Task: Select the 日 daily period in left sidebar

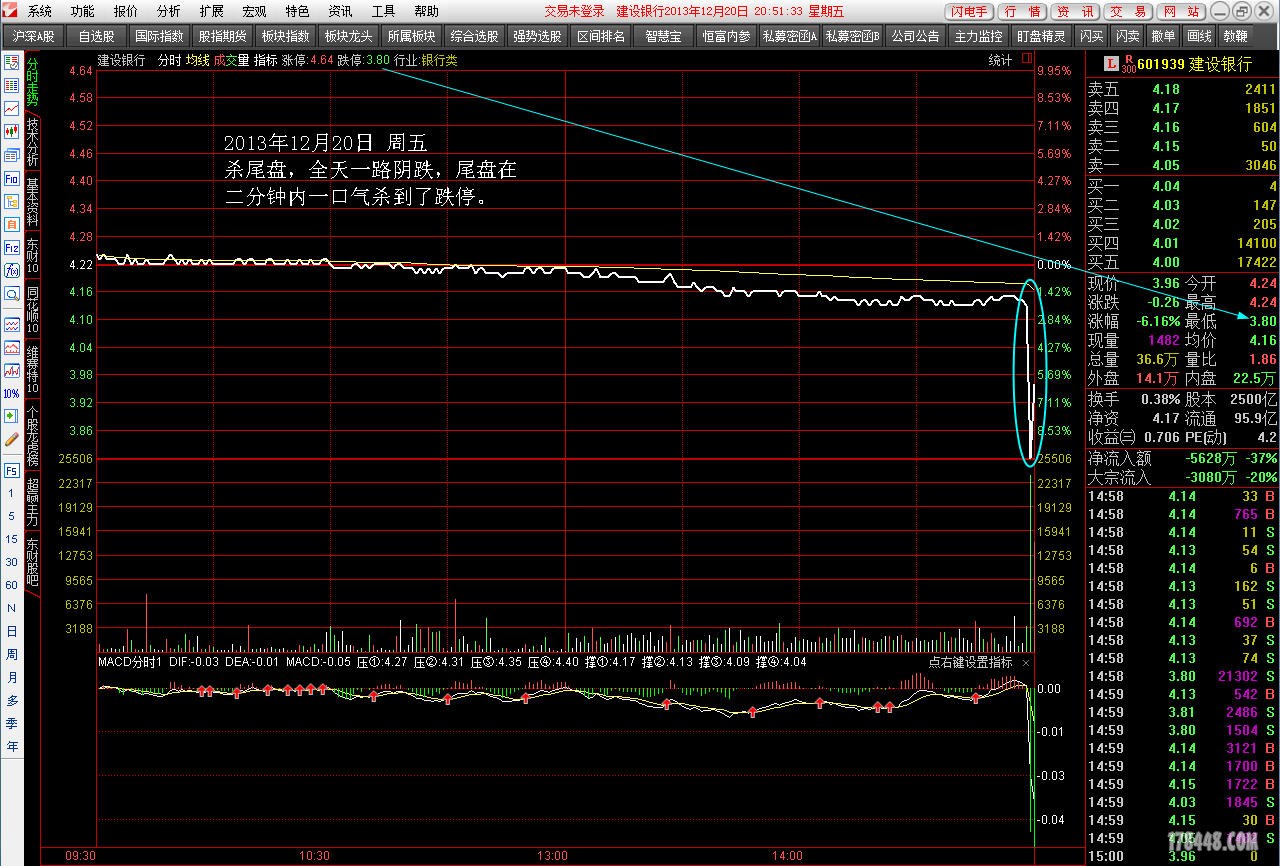Action: click(x=12, y=632)
